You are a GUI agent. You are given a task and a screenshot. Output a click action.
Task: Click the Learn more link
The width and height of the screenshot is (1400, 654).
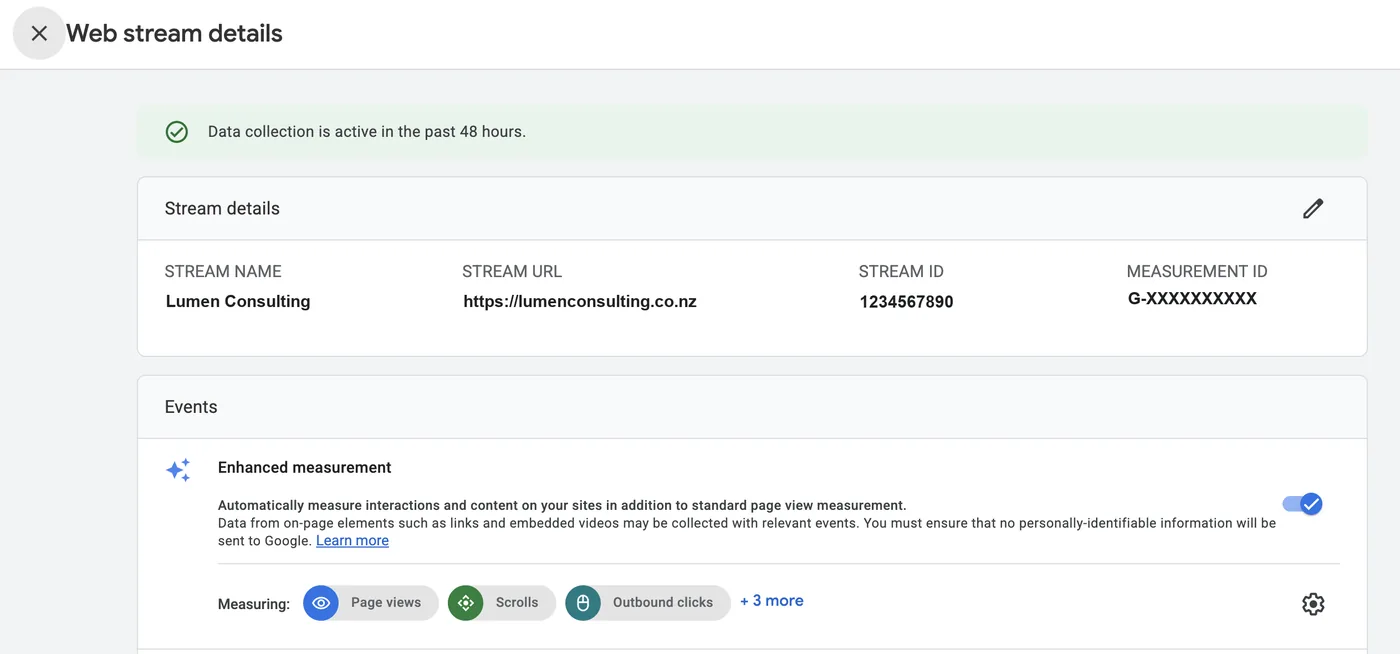tap(352, 540)
